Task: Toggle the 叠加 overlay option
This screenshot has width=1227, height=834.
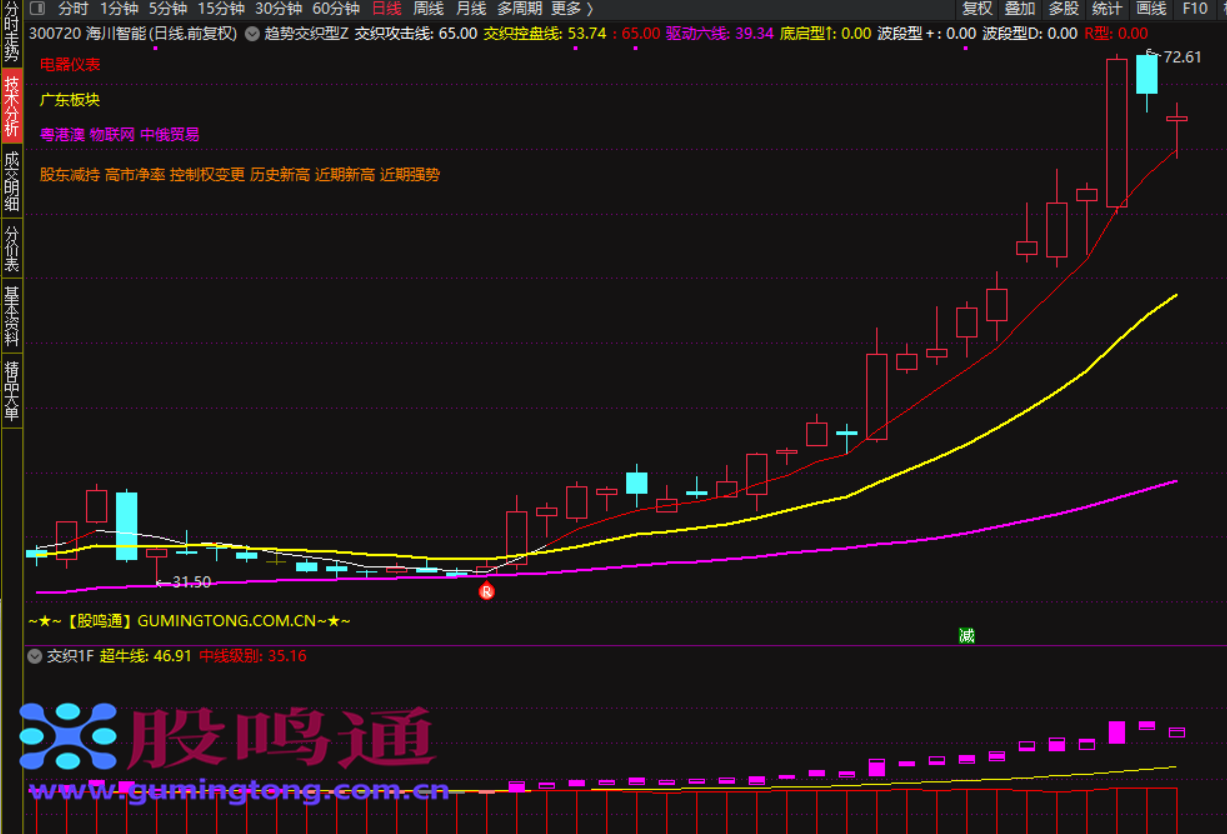Action: [1020, 9]
